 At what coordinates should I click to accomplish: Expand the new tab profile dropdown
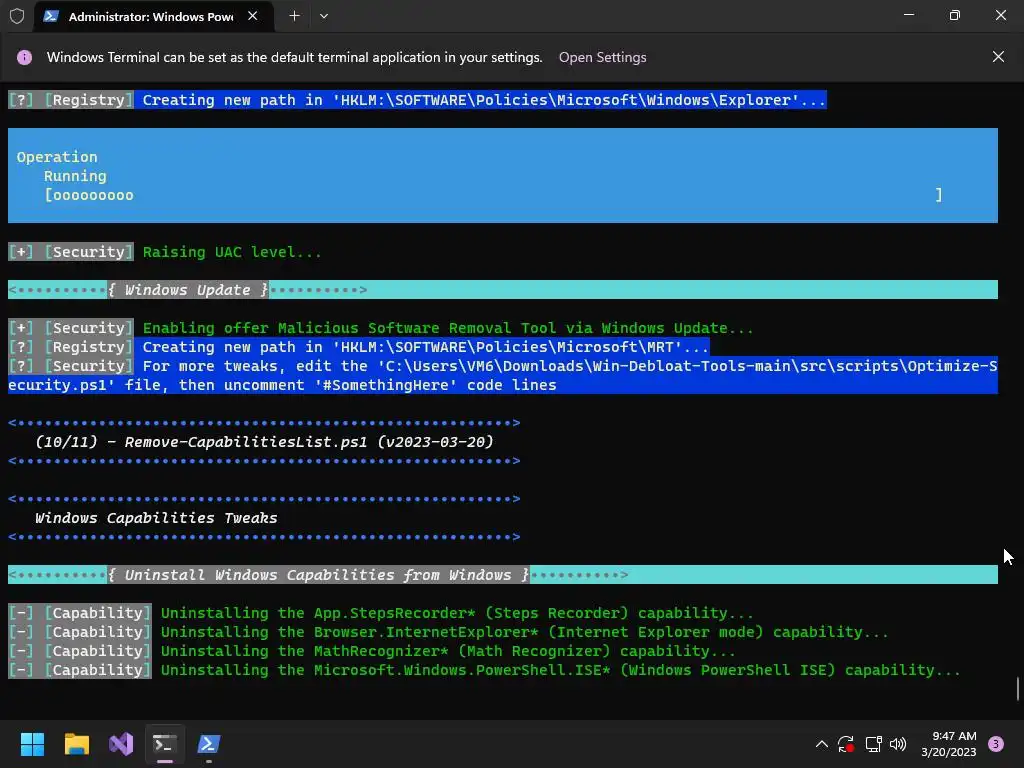click(x=324, y=16)
